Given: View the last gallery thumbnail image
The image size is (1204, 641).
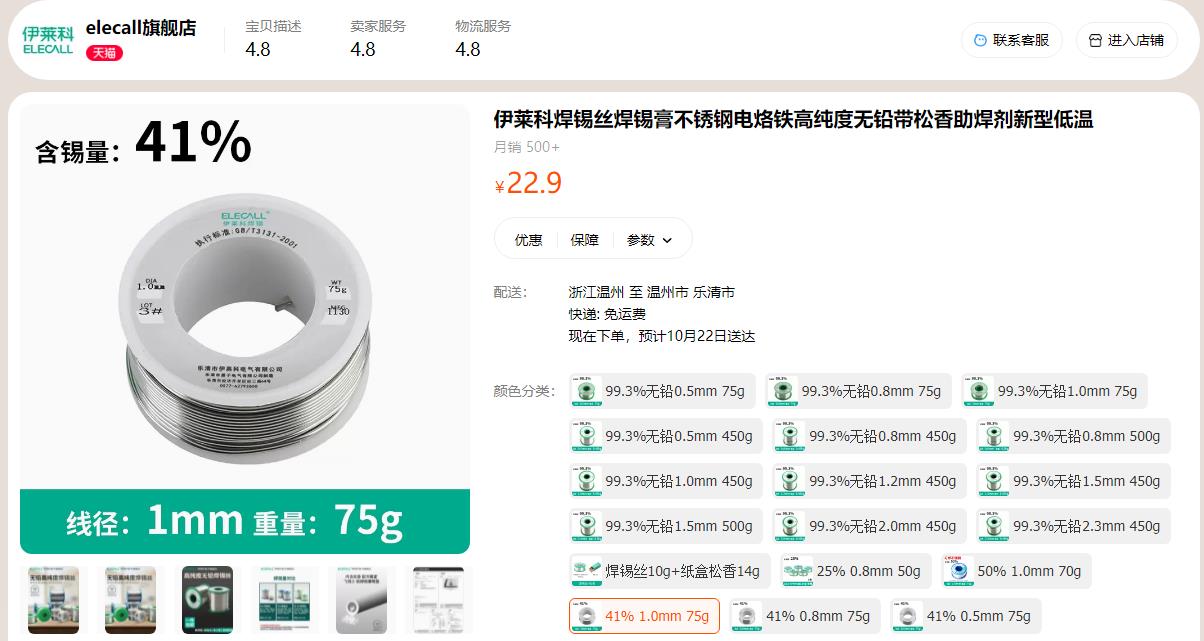Looking at the screenshot, I should (439, 600).
